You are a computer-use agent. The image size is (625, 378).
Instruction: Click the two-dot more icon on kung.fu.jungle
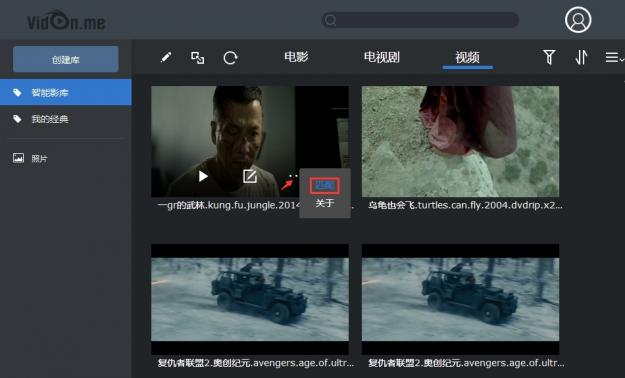click(293, 176)
